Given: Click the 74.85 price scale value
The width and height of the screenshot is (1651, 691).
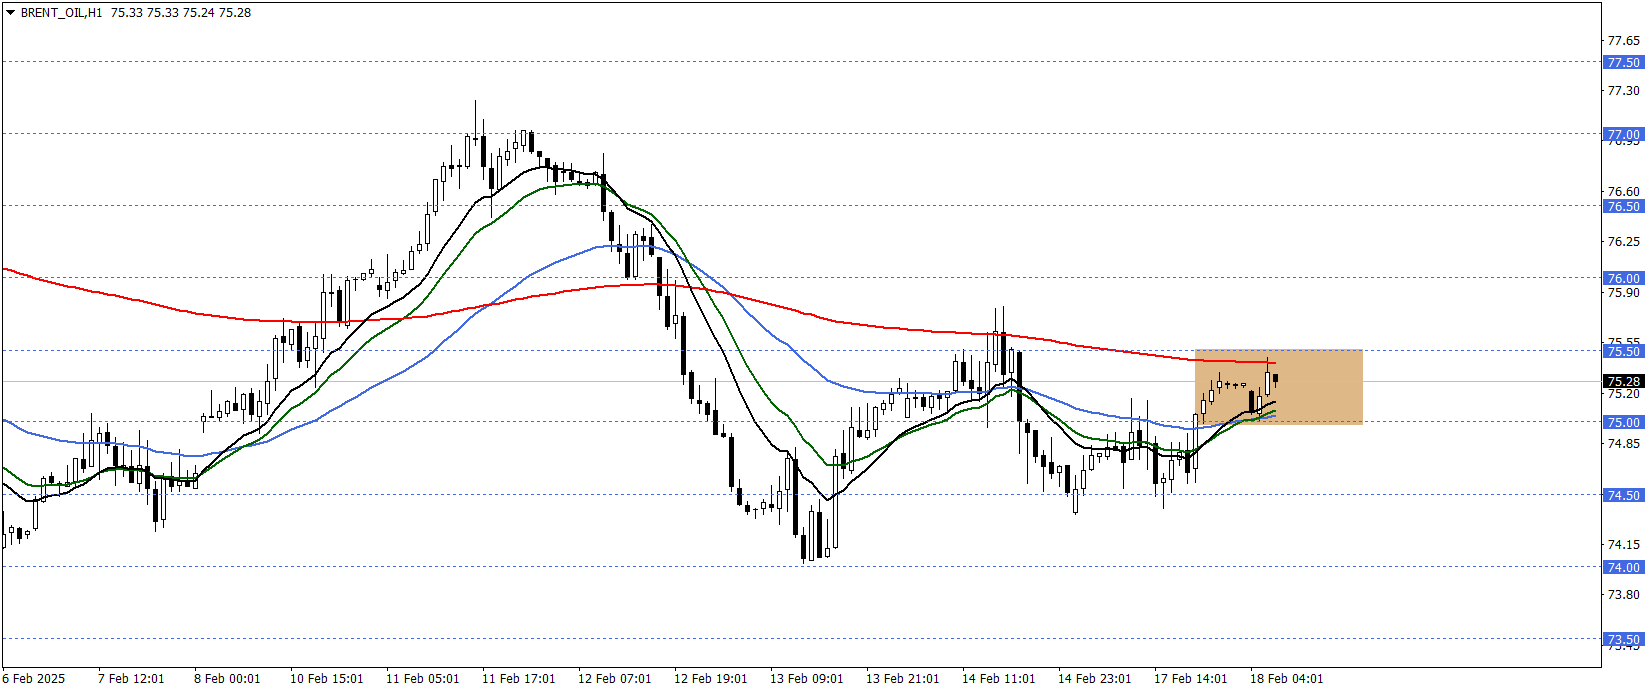Looking at the screenshot, I should 1623,443.
